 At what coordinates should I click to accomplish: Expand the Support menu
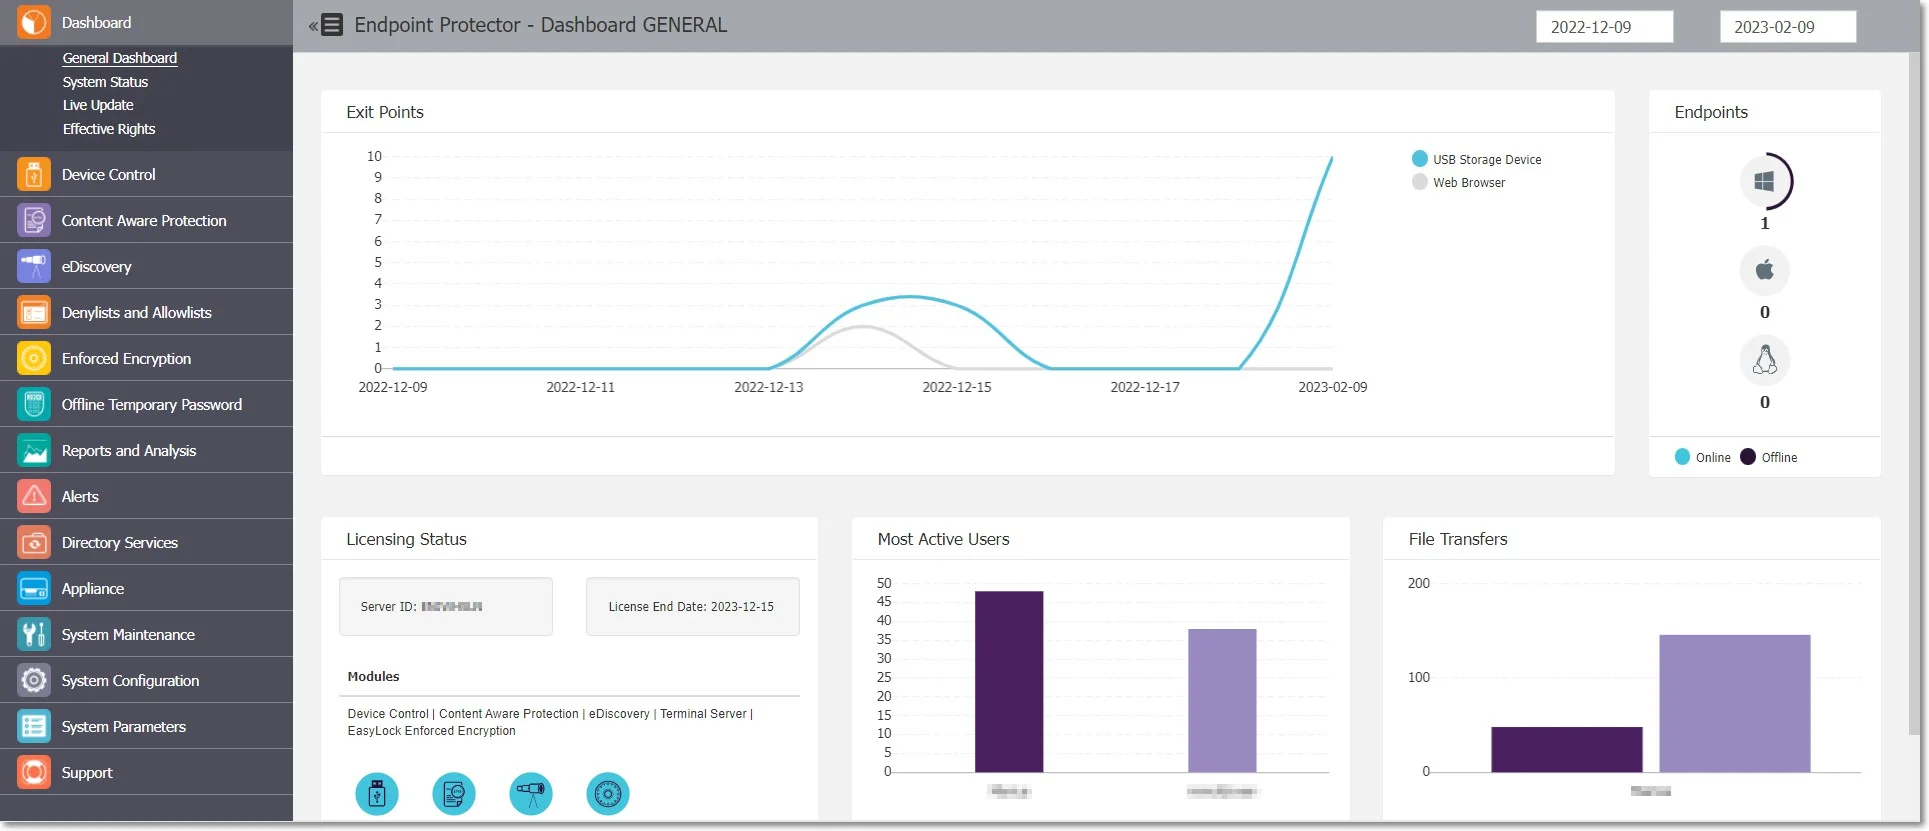click(146, 772)
